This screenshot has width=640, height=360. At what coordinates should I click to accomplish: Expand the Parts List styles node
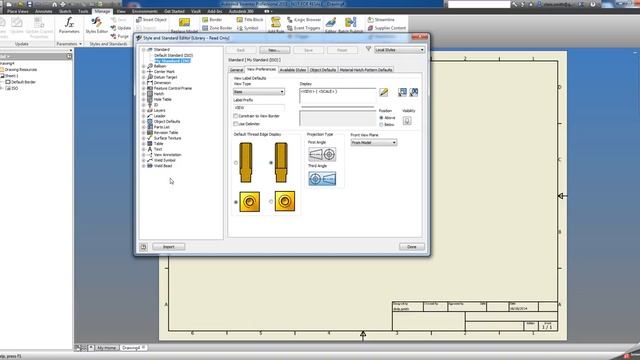click(x=144, y=127)
